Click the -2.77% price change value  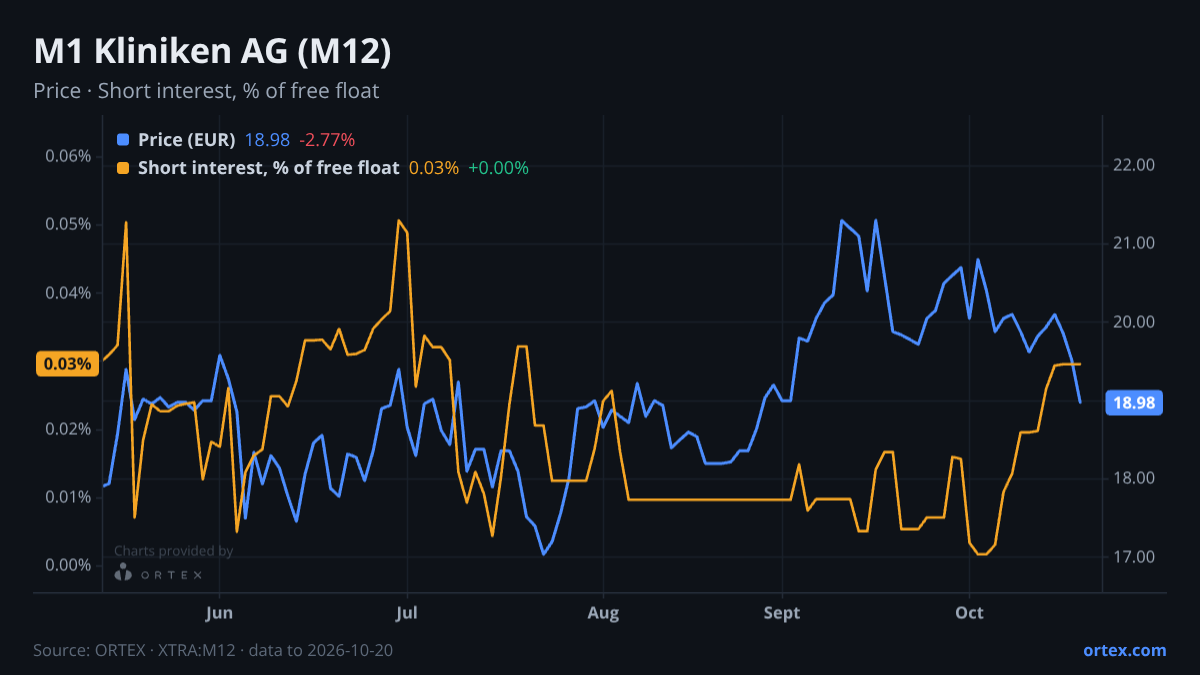coord(327,140)
